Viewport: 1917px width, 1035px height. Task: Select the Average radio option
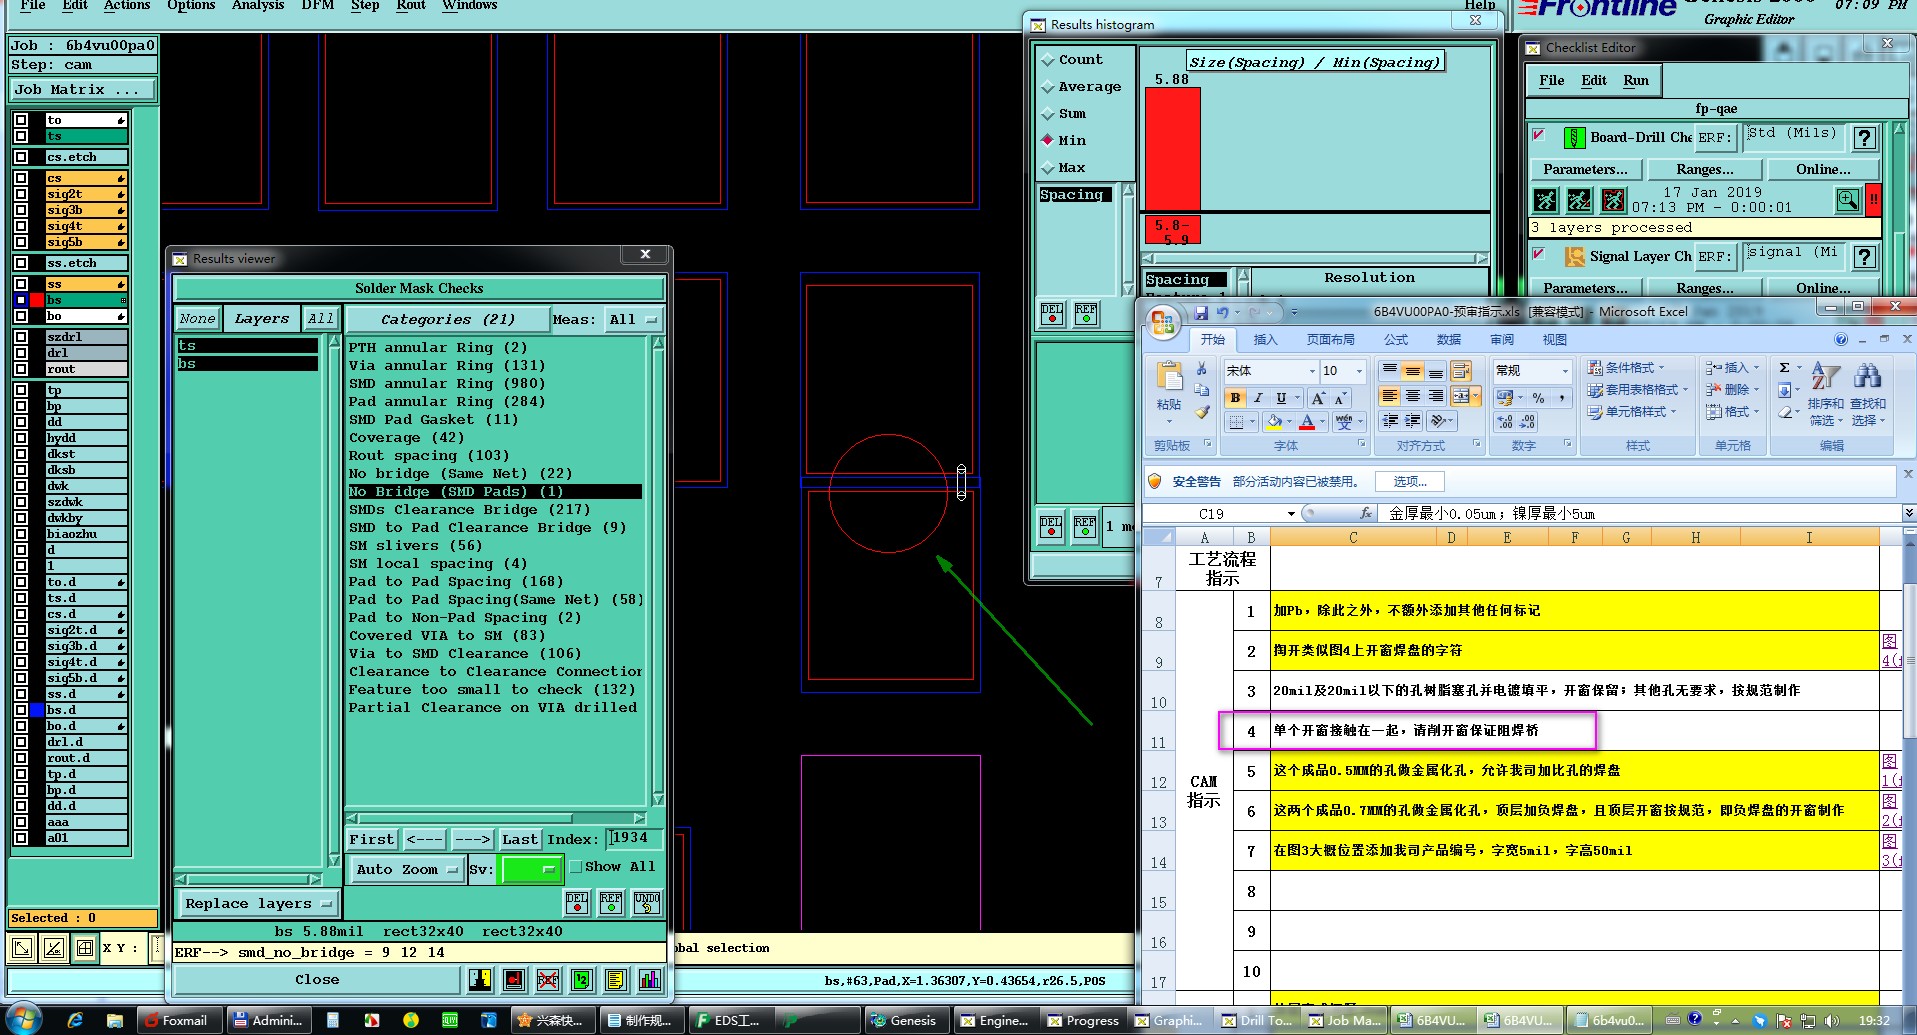1048,87
